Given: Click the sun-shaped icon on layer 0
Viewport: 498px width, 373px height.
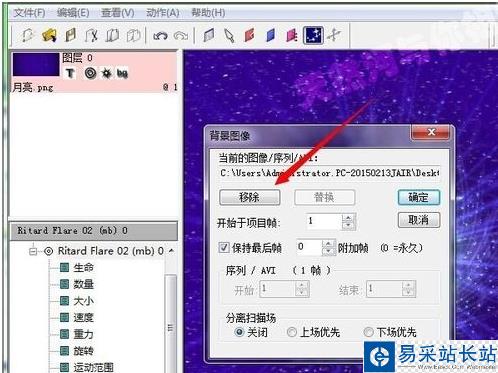Looking at the screenshot, I should (107, 73).
